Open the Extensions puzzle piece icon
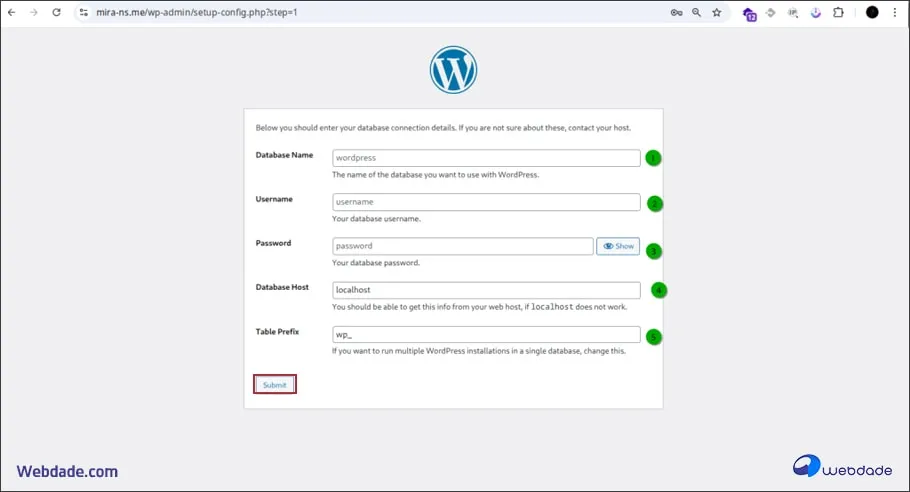This screenshot has height=492, width=910. pyautogui.click(x=838, y=12)
